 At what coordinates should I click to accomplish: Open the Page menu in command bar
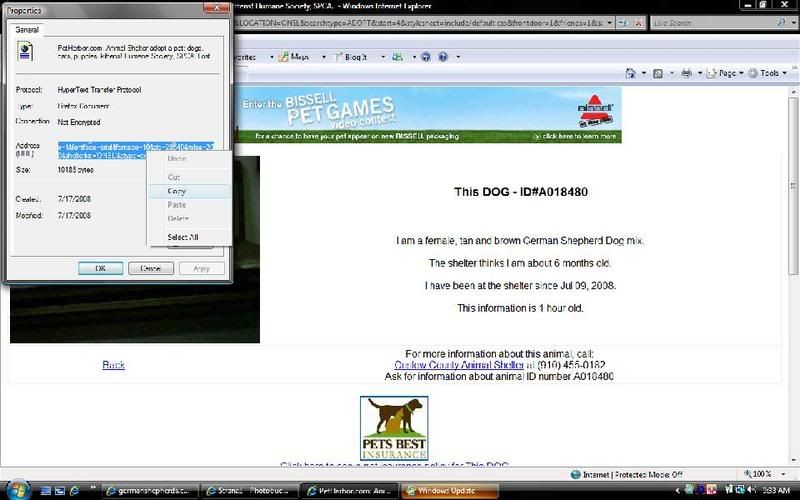(x=726, y=73)
